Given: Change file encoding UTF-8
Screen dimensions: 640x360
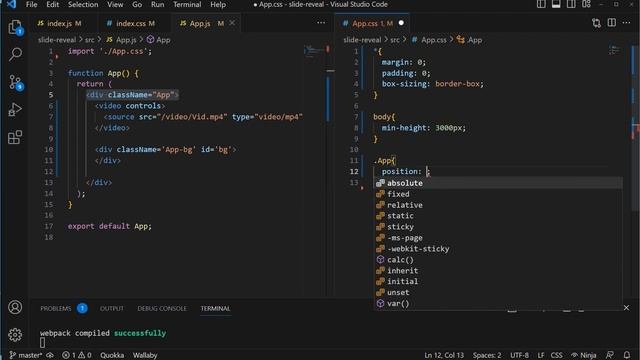Looking at the screenshot, I should [x=519, y=355].
